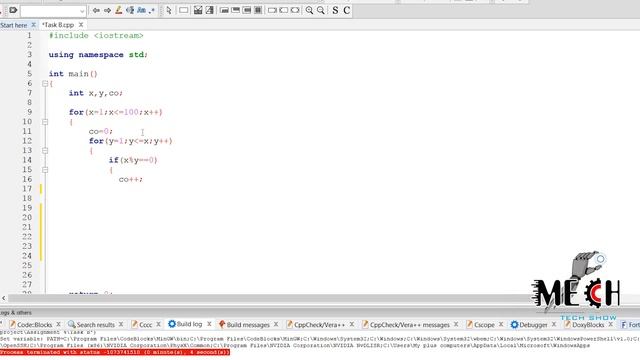
Task: Open the Build messages tab
Action: click(244, 324)
